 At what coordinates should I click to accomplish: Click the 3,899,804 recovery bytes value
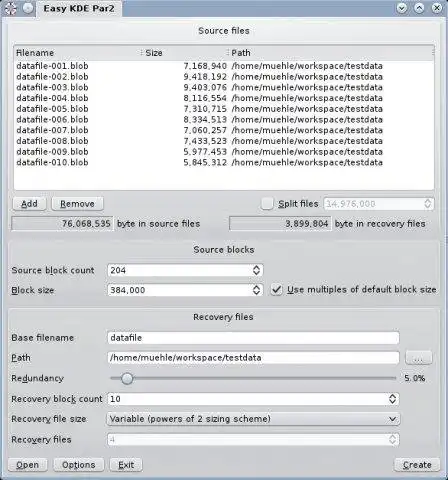click(x=280, y=224)
